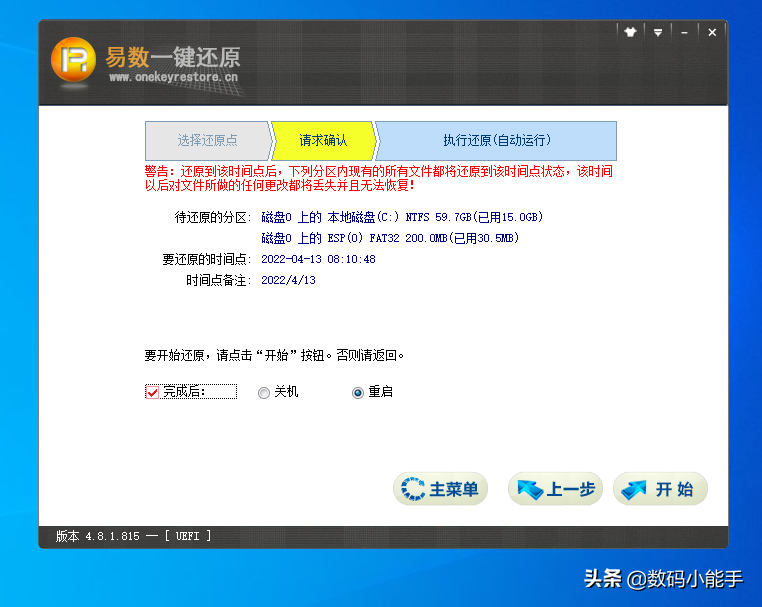
Task: Click the 本地磁盘(C:) NTFS partition entry
Action: click(x=401, y=217)
